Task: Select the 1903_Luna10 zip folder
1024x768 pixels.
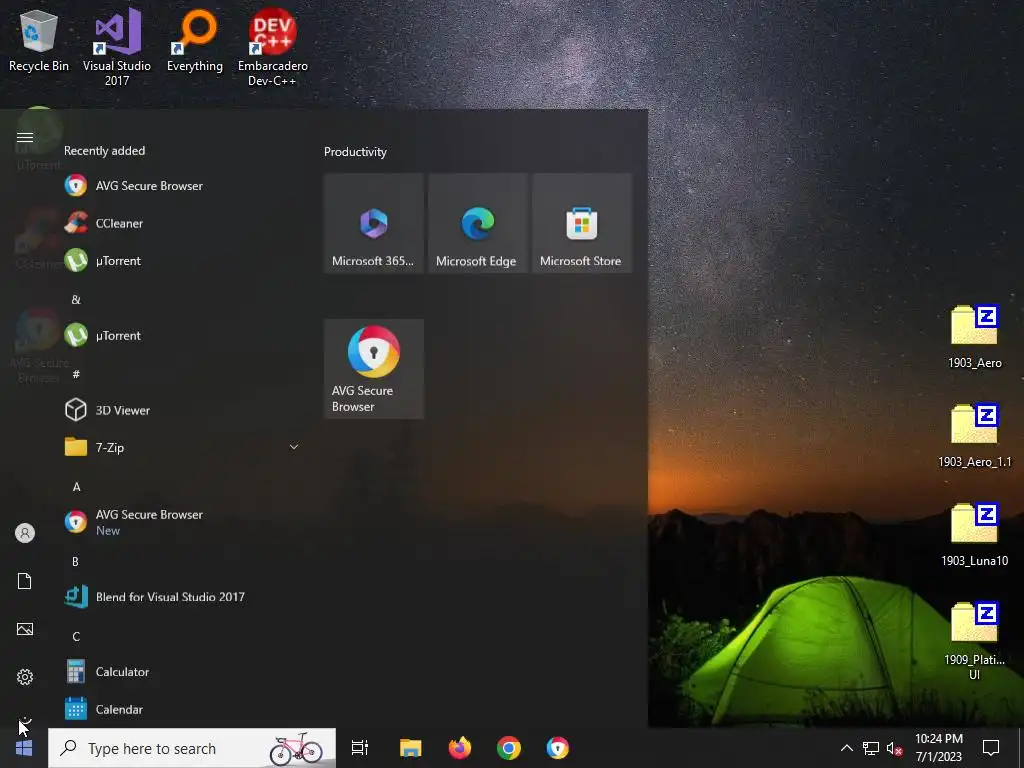Action: click(974, 534)
